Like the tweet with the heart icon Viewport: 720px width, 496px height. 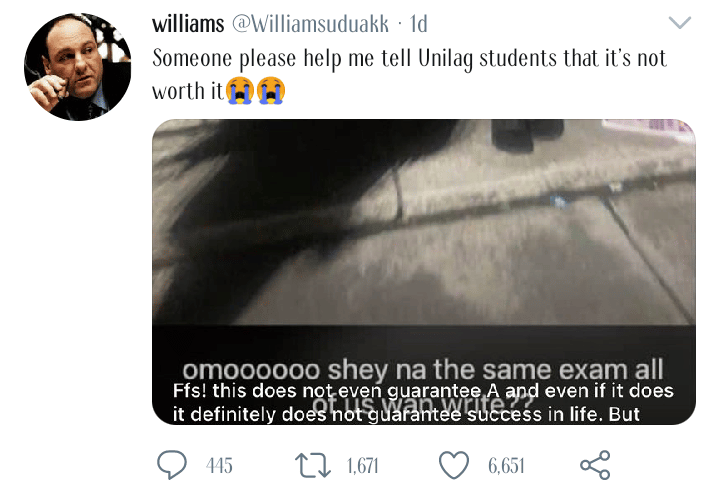(x=454, y=465)
